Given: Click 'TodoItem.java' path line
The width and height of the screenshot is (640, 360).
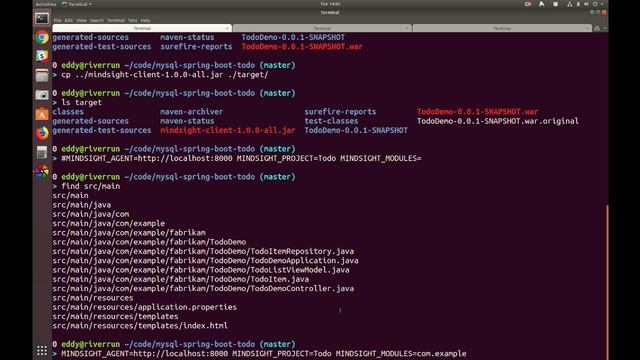Looking at the screenshot, I should [180, 279].
